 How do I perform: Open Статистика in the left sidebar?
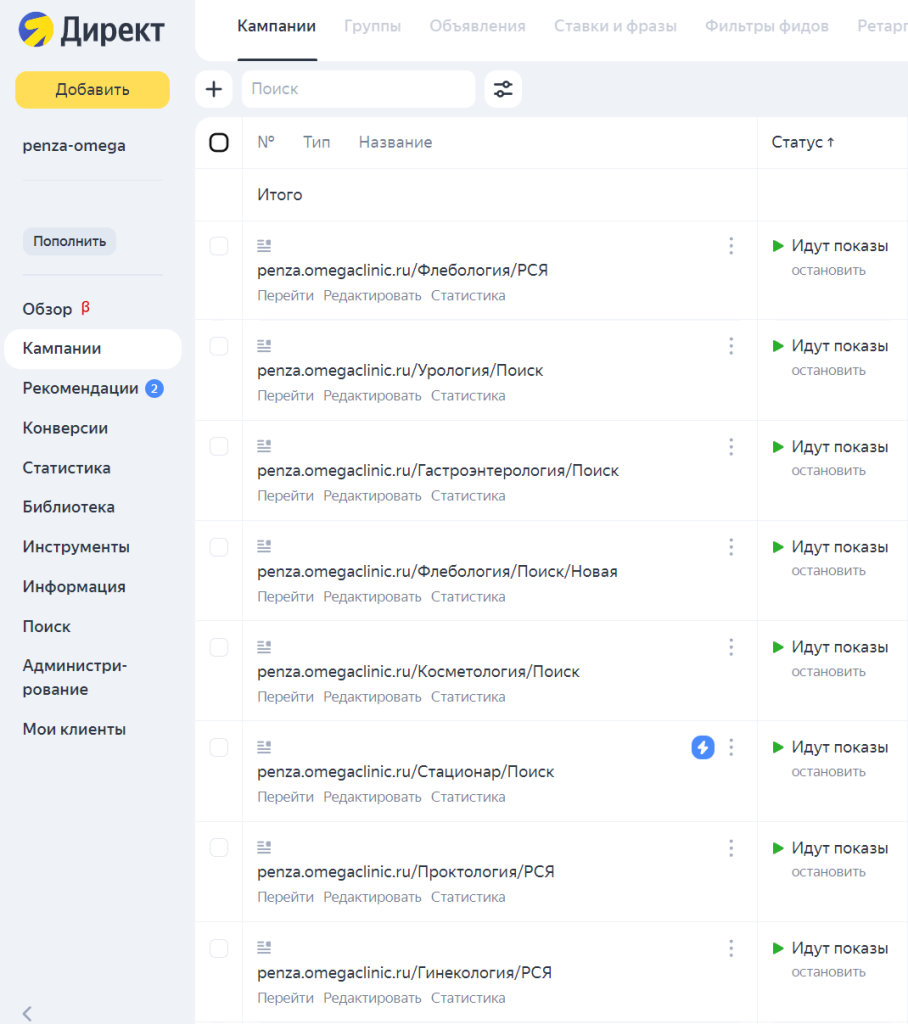[x=67, y=468]
